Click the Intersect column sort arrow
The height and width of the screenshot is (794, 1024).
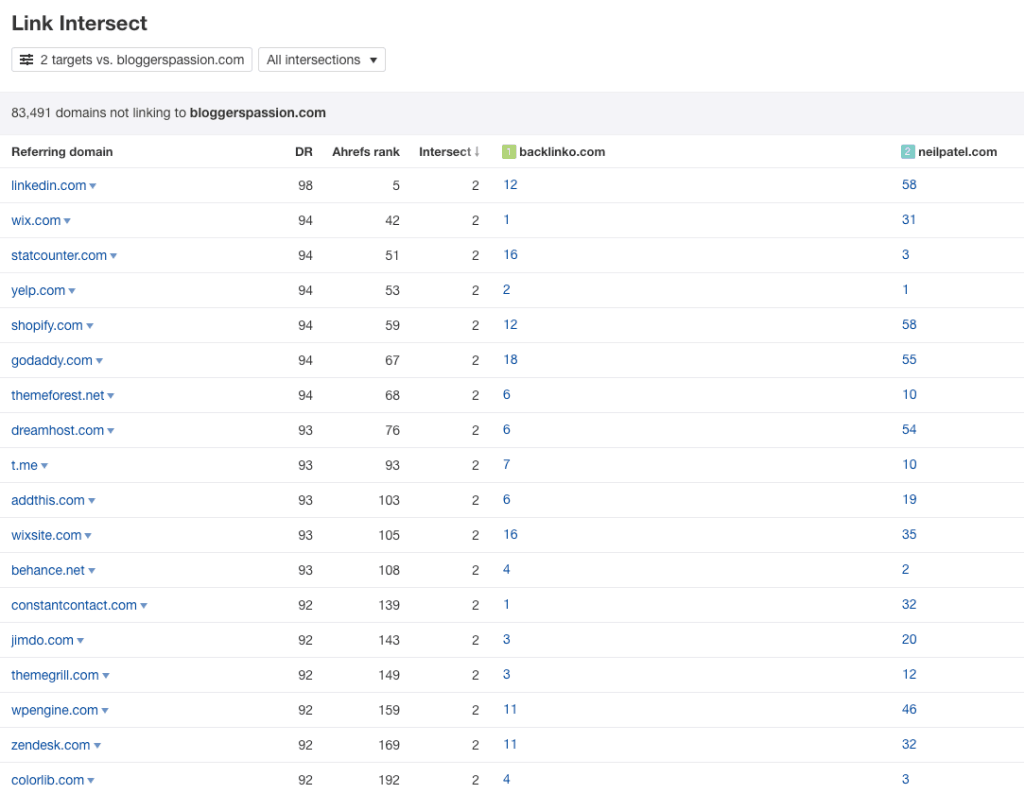click(x=477, y=152)
